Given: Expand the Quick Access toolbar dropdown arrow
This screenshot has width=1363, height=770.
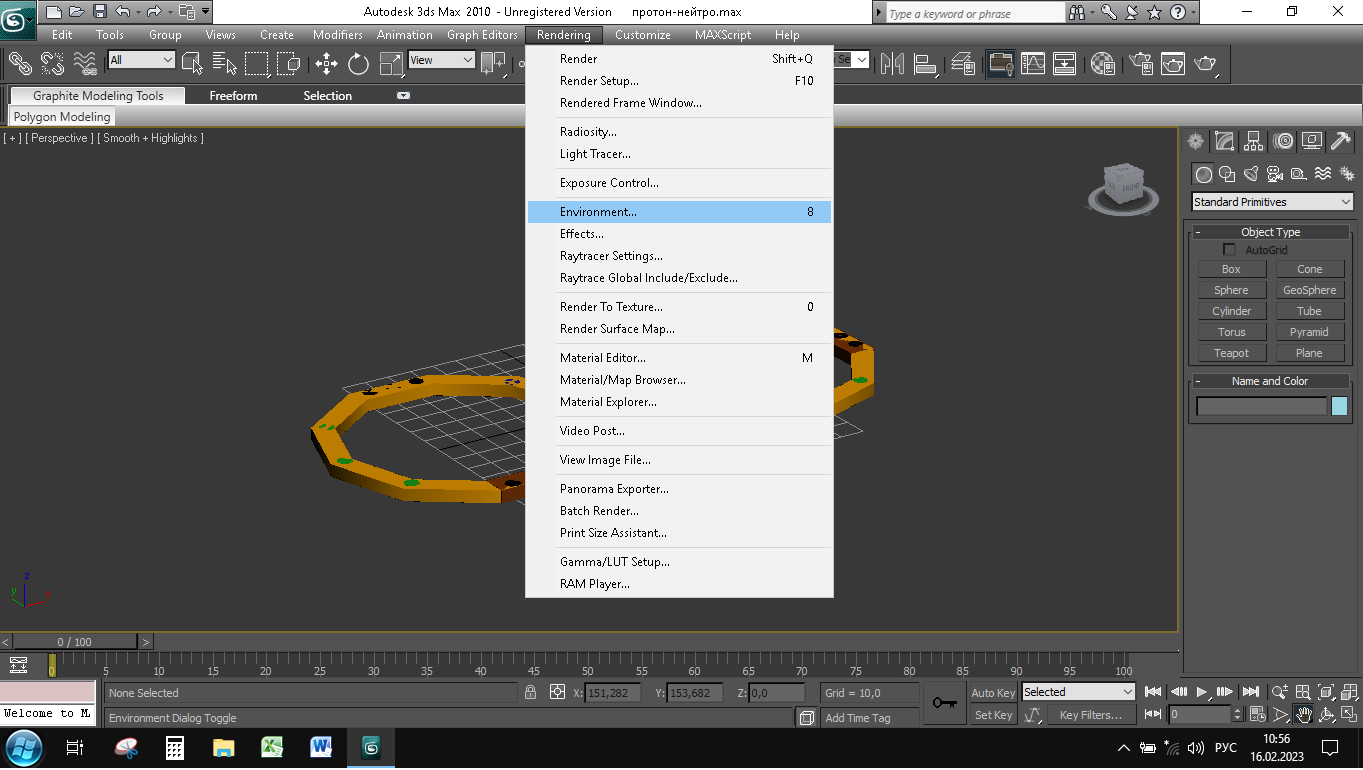Looking at the screenshot, I should tap(205, 12).
